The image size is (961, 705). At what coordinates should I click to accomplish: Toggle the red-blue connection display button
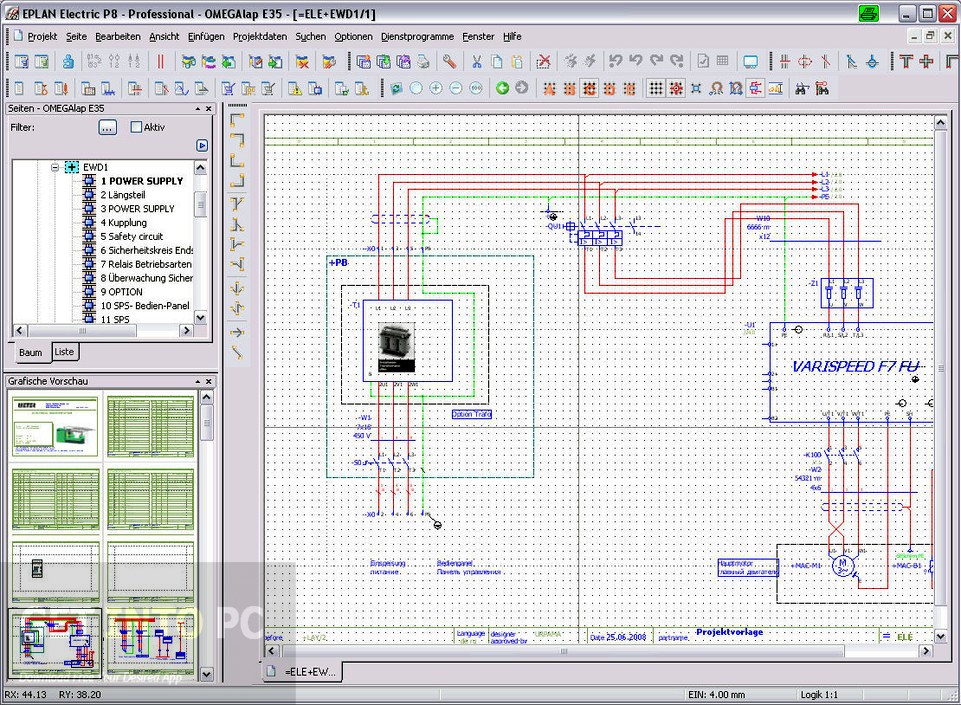pyautogui.click(x=756, y=88)
